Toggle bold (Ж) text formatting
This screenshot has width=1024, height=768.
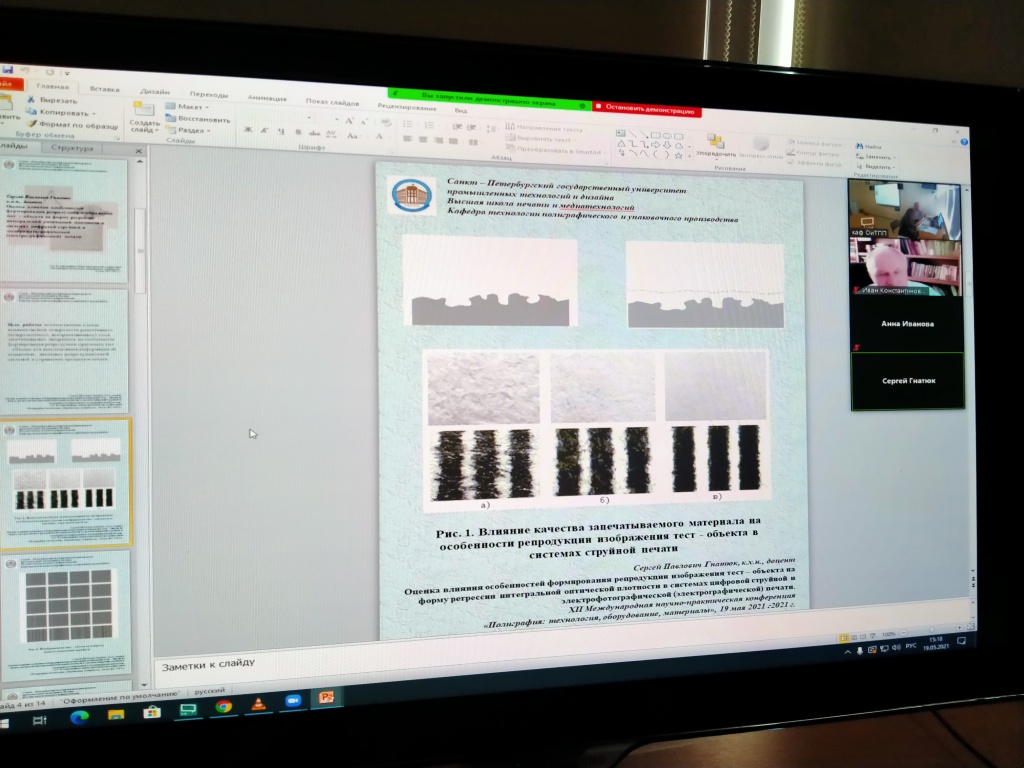[x=248, y=130]
